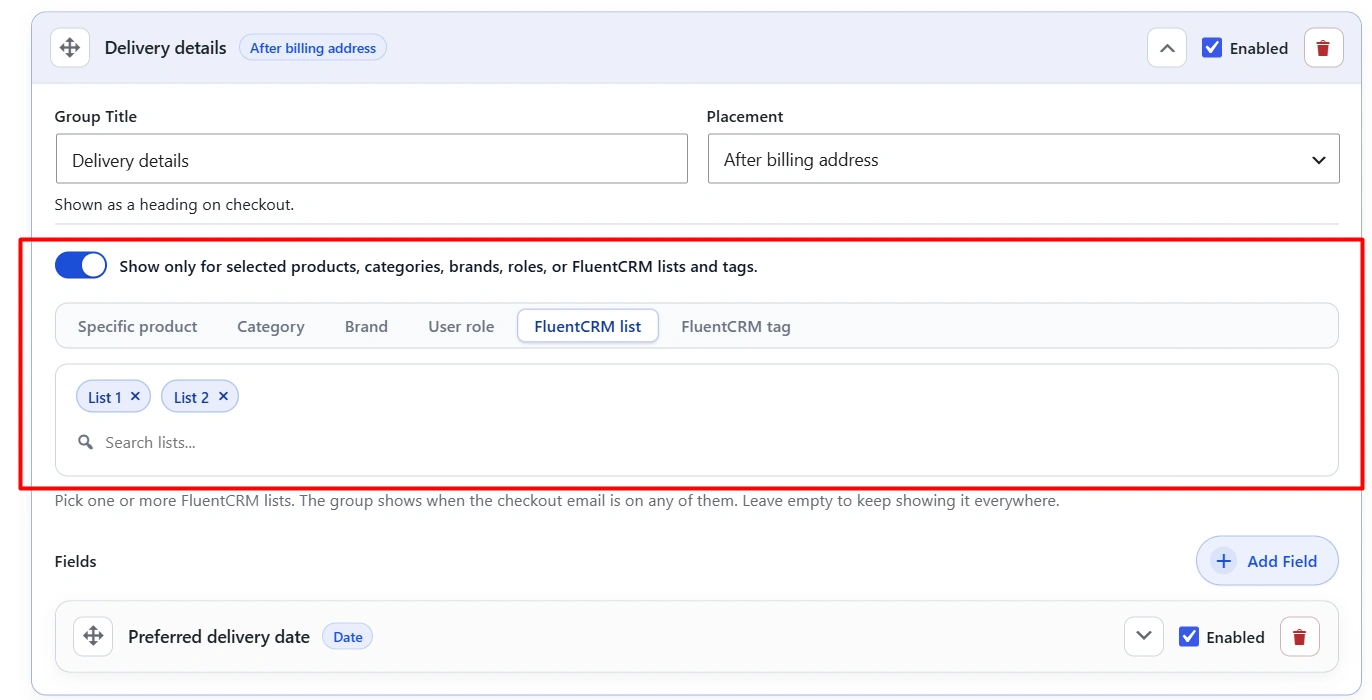1372x700 pixels.
Task: Switch off the Show only for selected toggle
Action: coord(81,266)
